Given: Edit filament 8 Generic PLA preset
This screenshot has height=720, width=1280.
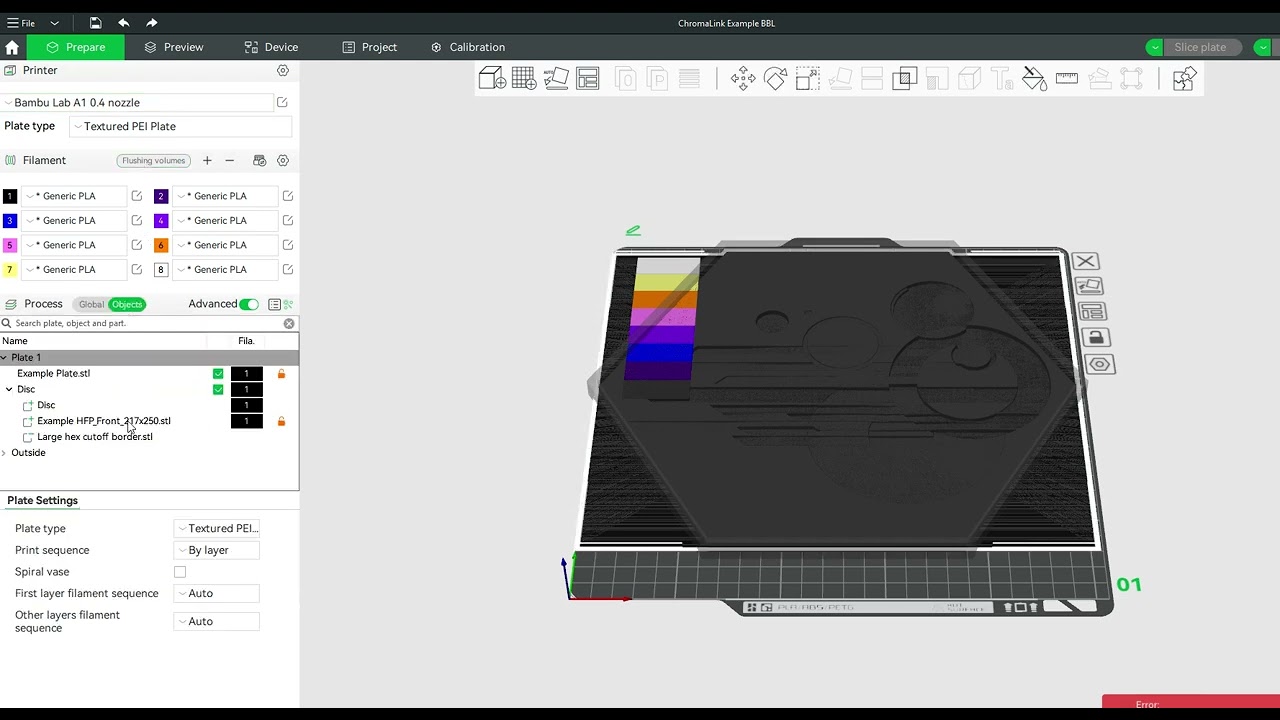Looking at the screenshot, I should coord(288,270).
